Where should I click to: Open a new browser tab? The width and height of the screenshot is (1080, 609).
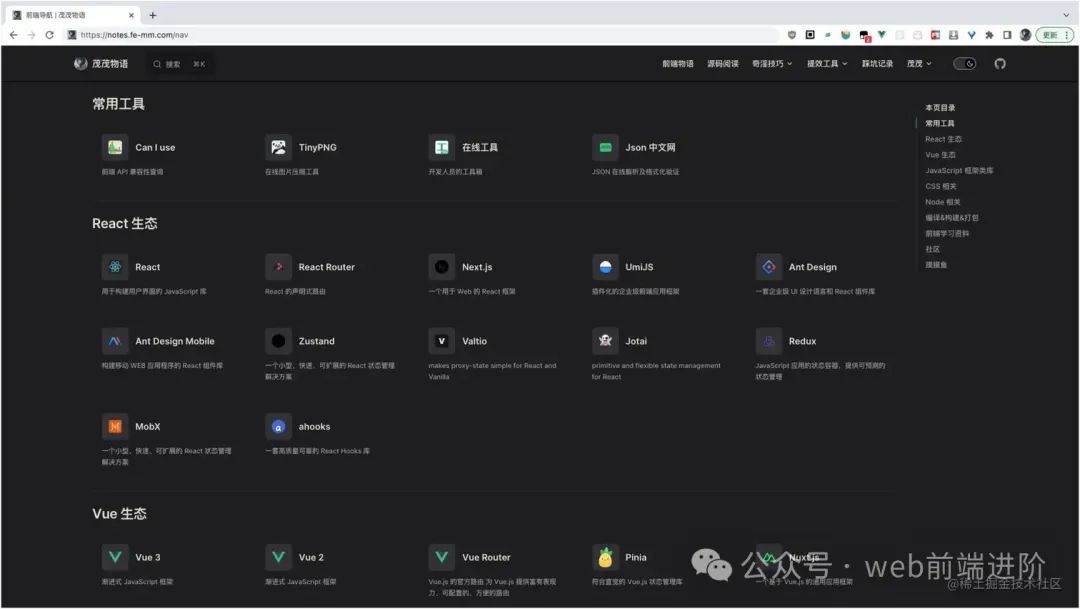[153, 15]
